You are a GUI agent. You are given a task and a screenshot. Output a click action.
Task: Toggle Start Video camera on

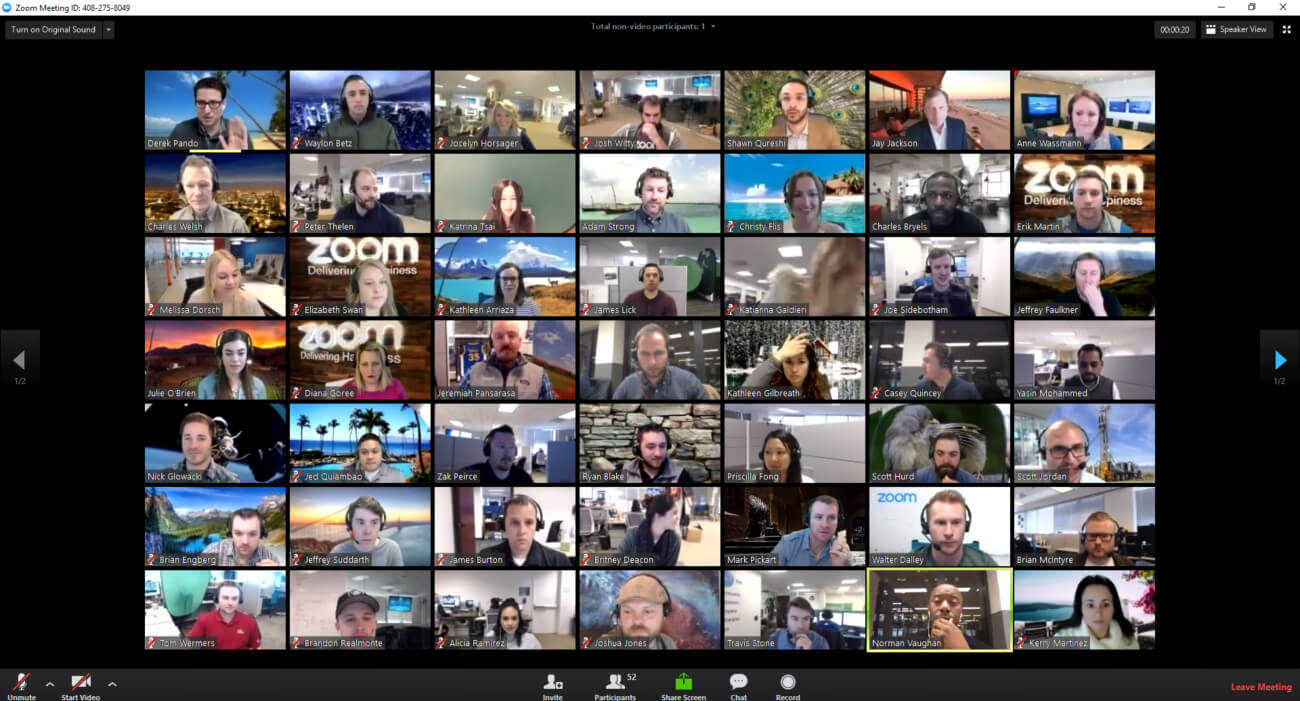[80, 684]
